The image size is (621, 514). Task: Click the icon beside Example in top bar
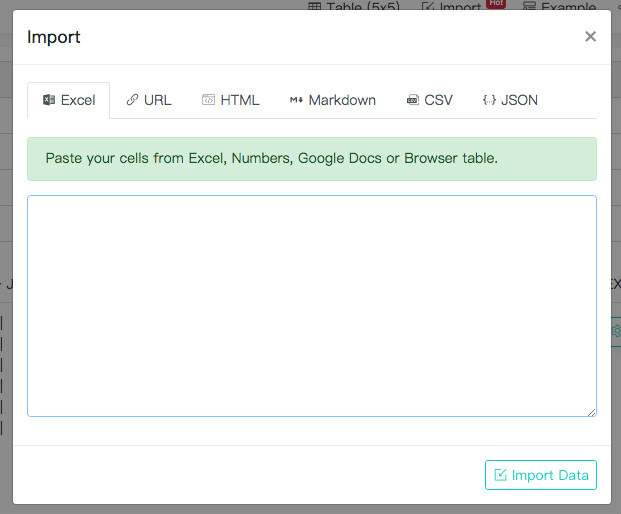(x=529, y=7)
